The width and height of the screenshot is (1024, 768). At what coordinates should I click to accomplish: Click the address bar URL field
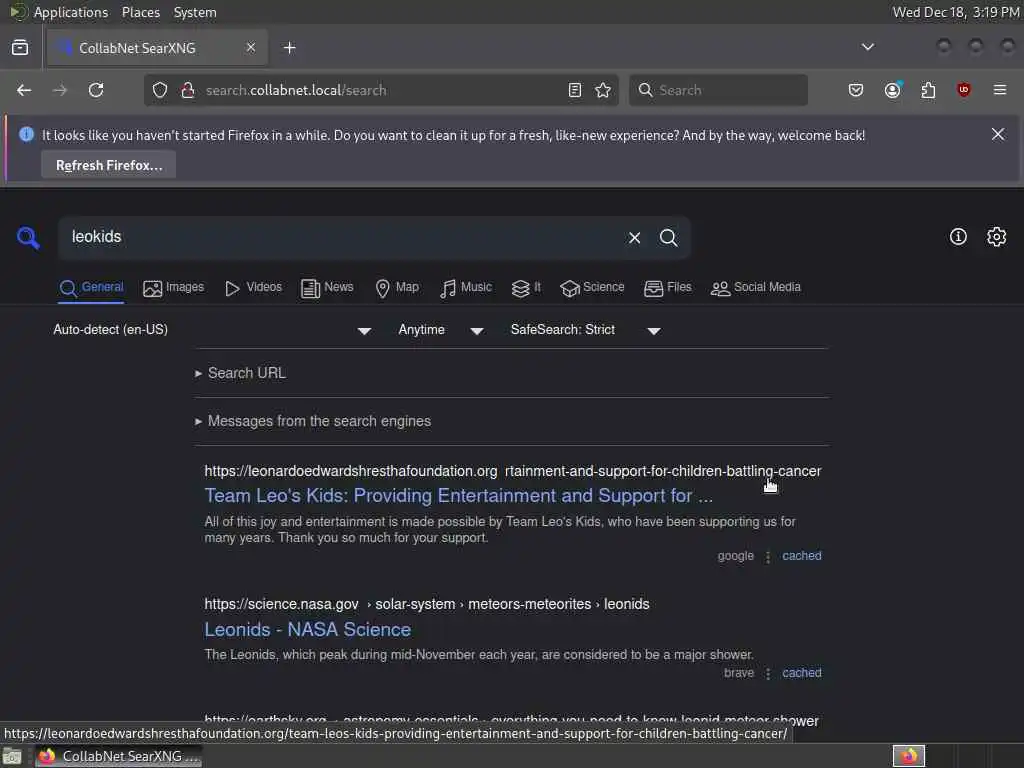381,90
